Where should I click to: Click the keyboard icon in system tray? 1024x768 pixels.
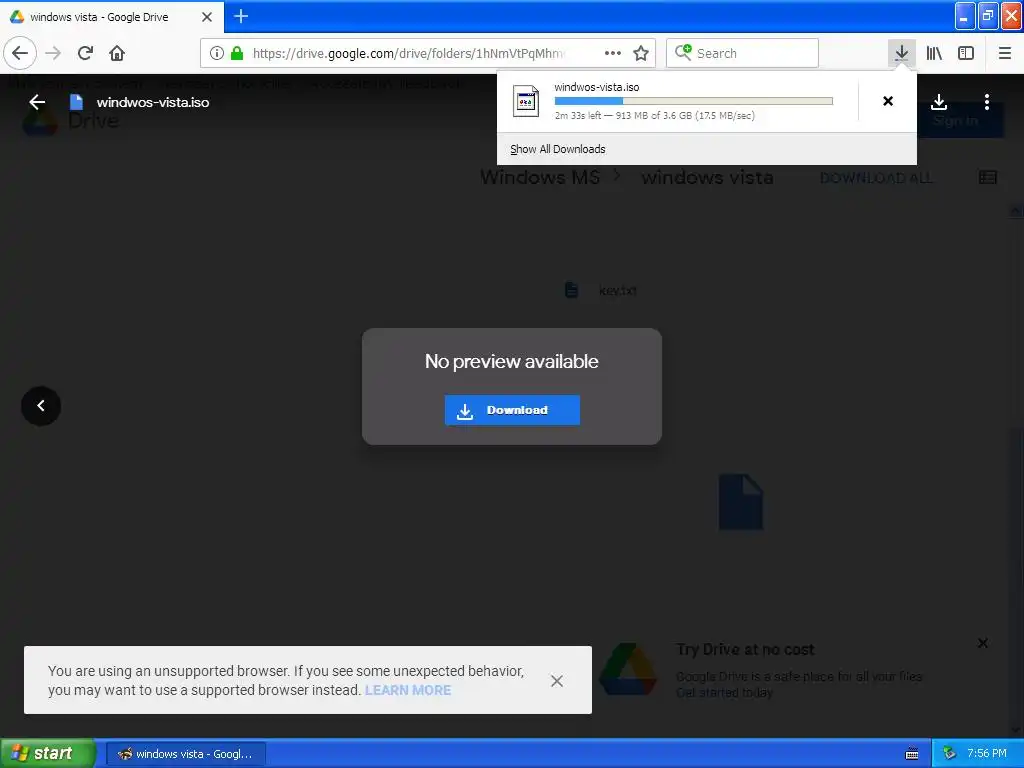tap(912, 754)
